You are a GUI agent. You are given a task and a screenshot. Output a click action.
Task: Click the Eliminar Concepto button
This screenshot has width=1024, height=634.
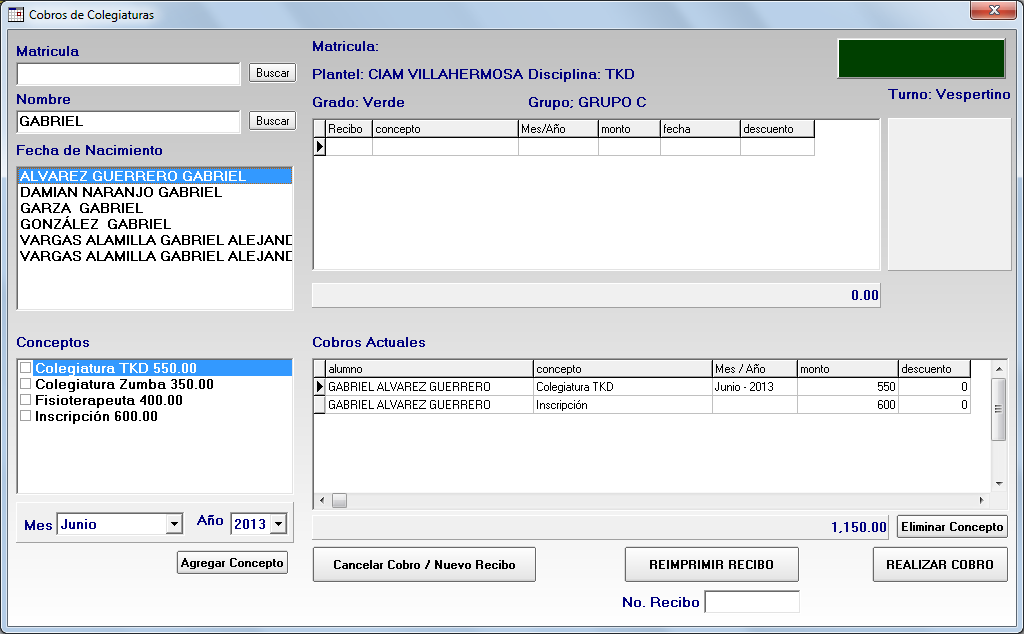click(x=952, y=527)
